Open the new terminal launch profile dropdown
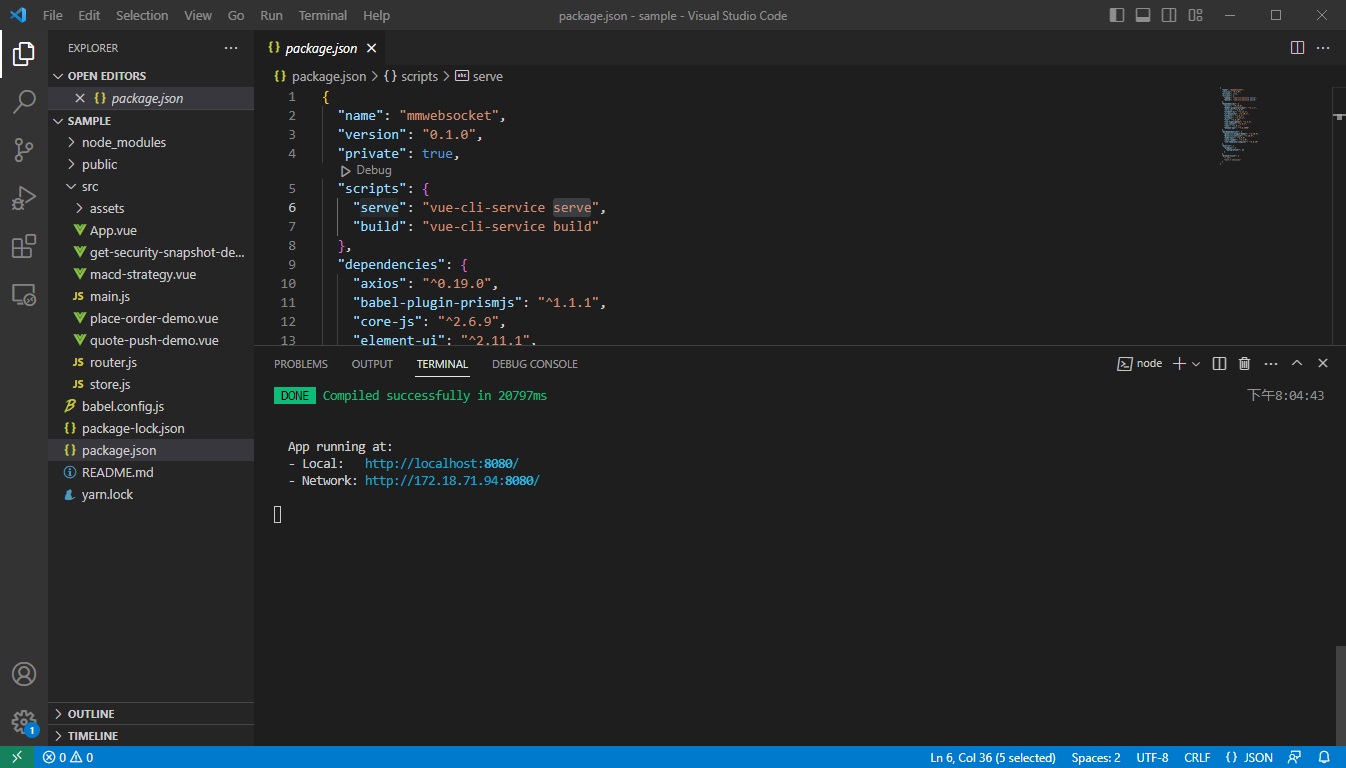Image resolution: width=1346 pixels, height=768 pixels. [x=1196, y=364]
